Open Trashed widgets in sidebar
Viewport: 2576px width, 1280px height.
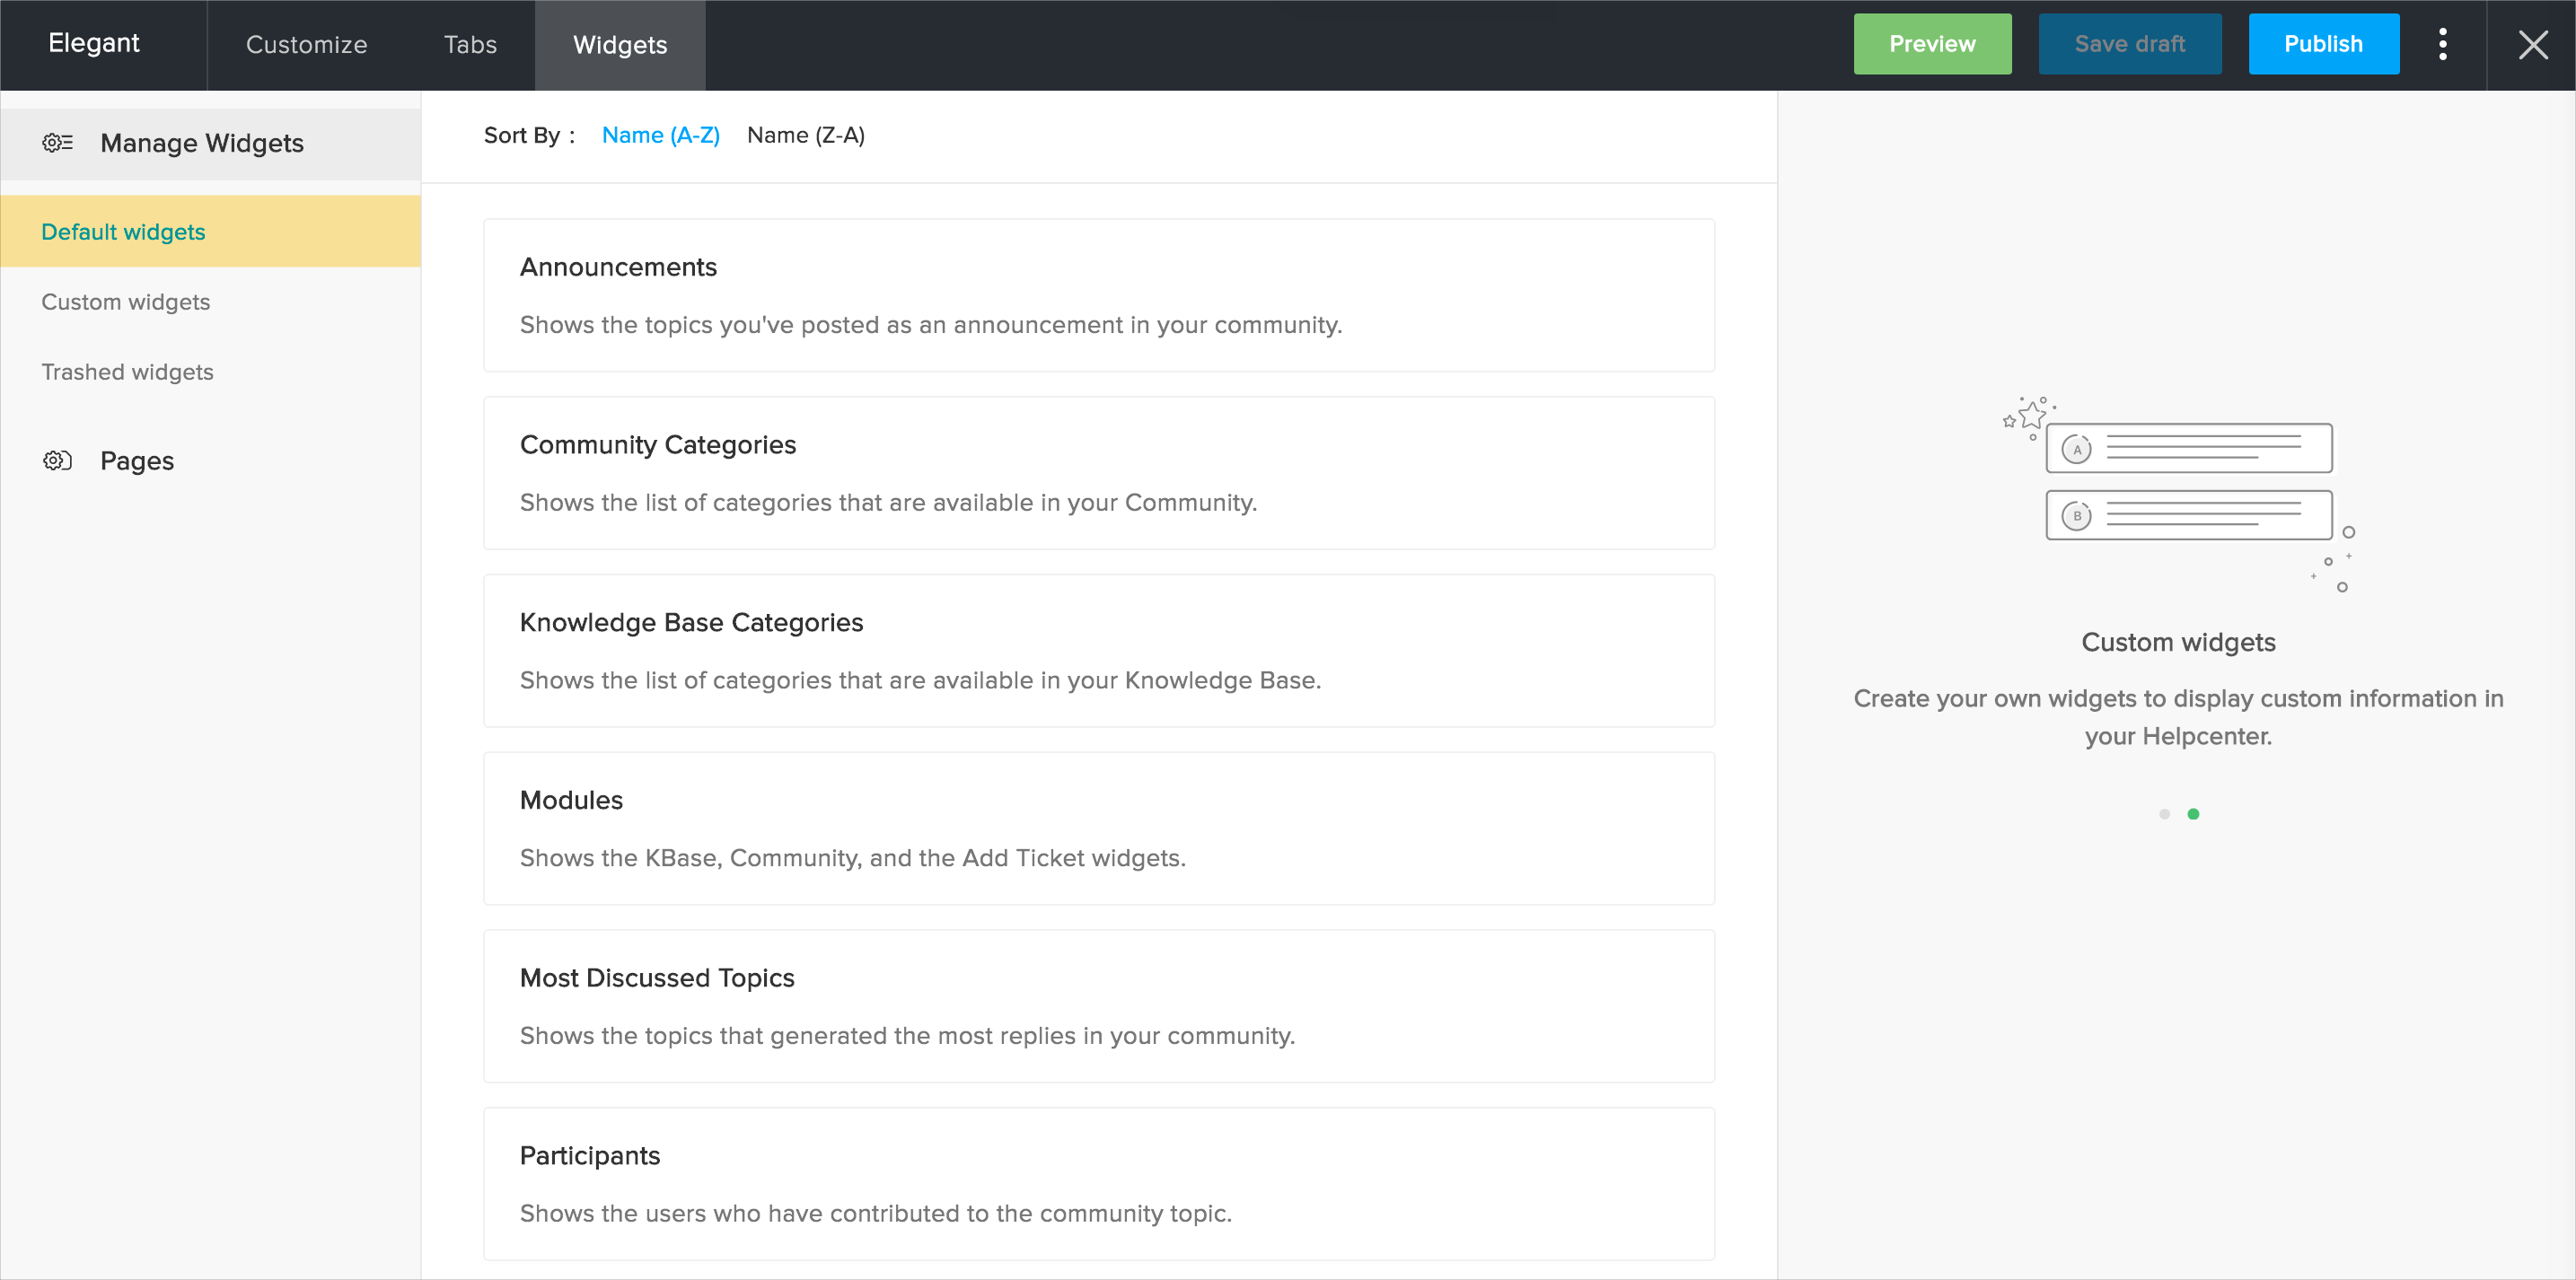127,372
